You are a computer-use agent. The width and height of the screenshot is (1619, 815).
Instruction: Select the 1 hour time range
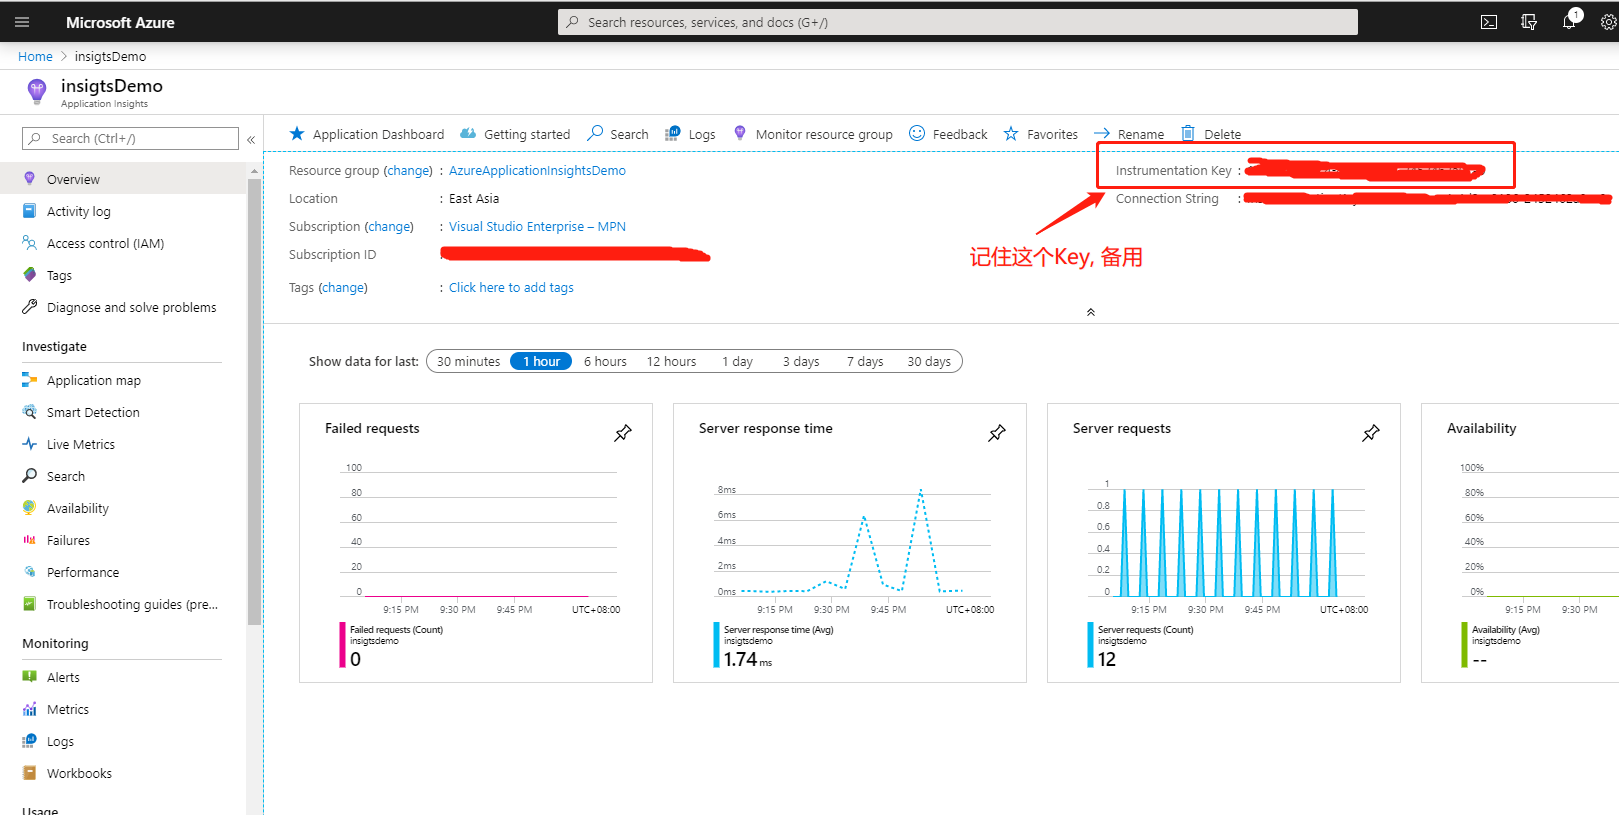point(541,361)
